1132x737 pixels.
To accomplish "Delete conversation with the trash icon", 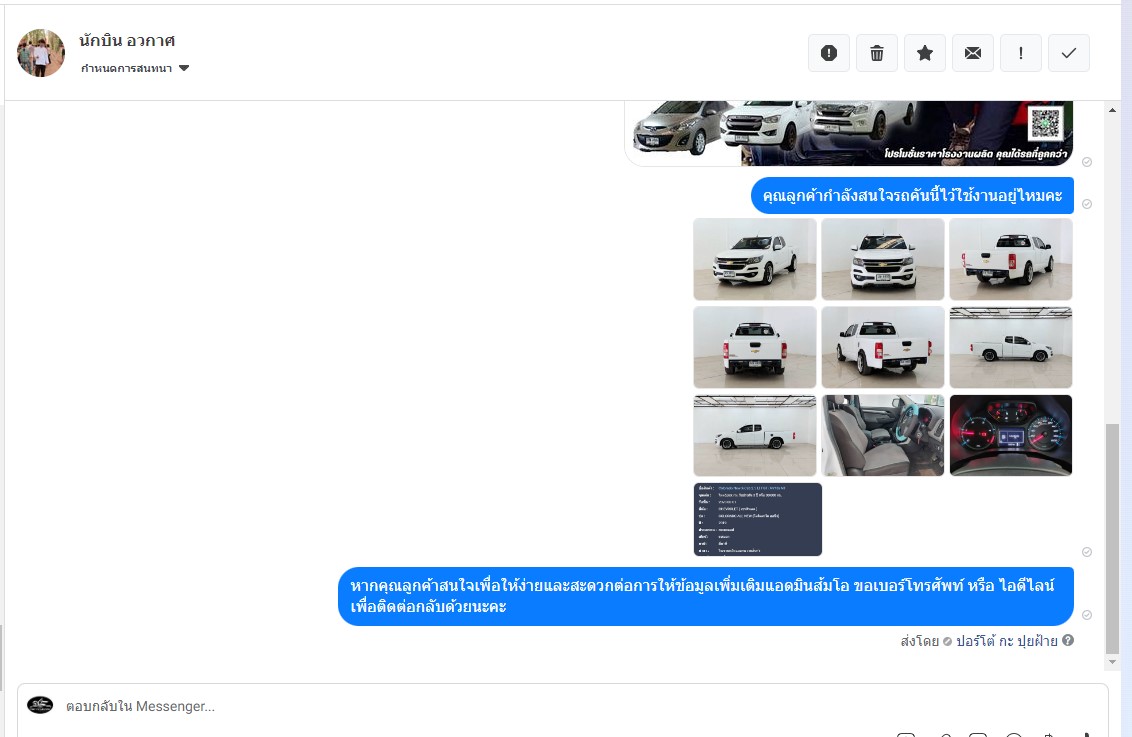I will click(x=876, y=53).
